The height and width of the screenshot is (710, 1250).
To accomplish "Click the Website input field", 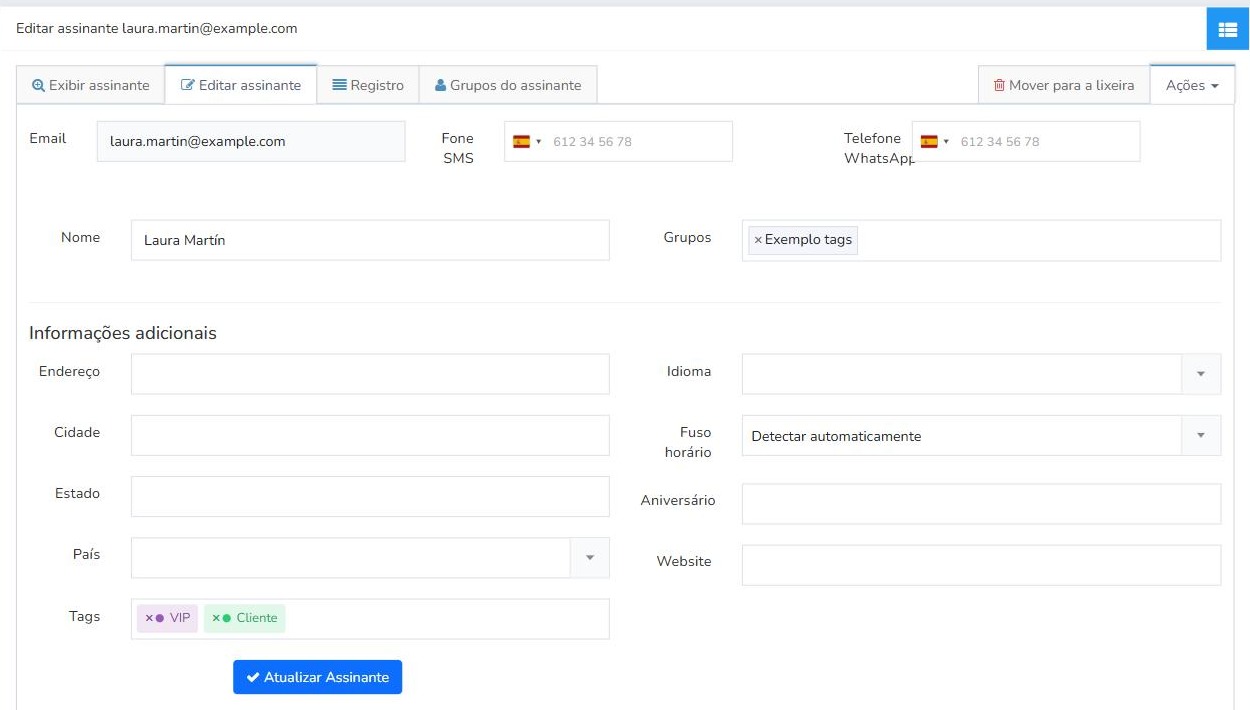I will (x=981, y=565).
